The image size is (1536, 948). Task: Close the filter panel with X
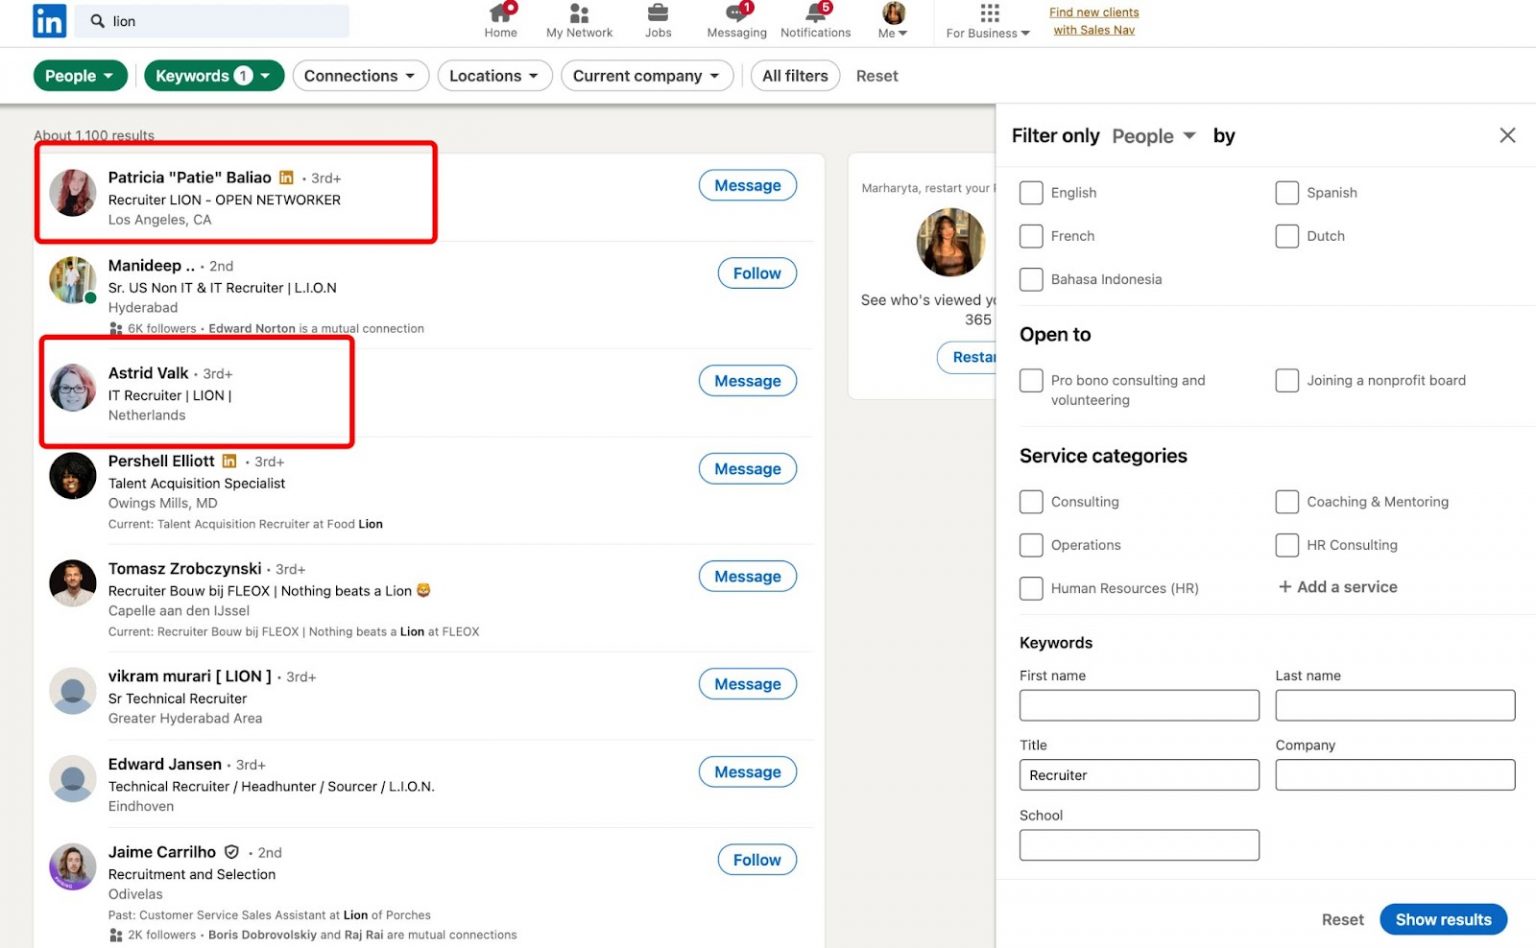(x=1507, y=135)
